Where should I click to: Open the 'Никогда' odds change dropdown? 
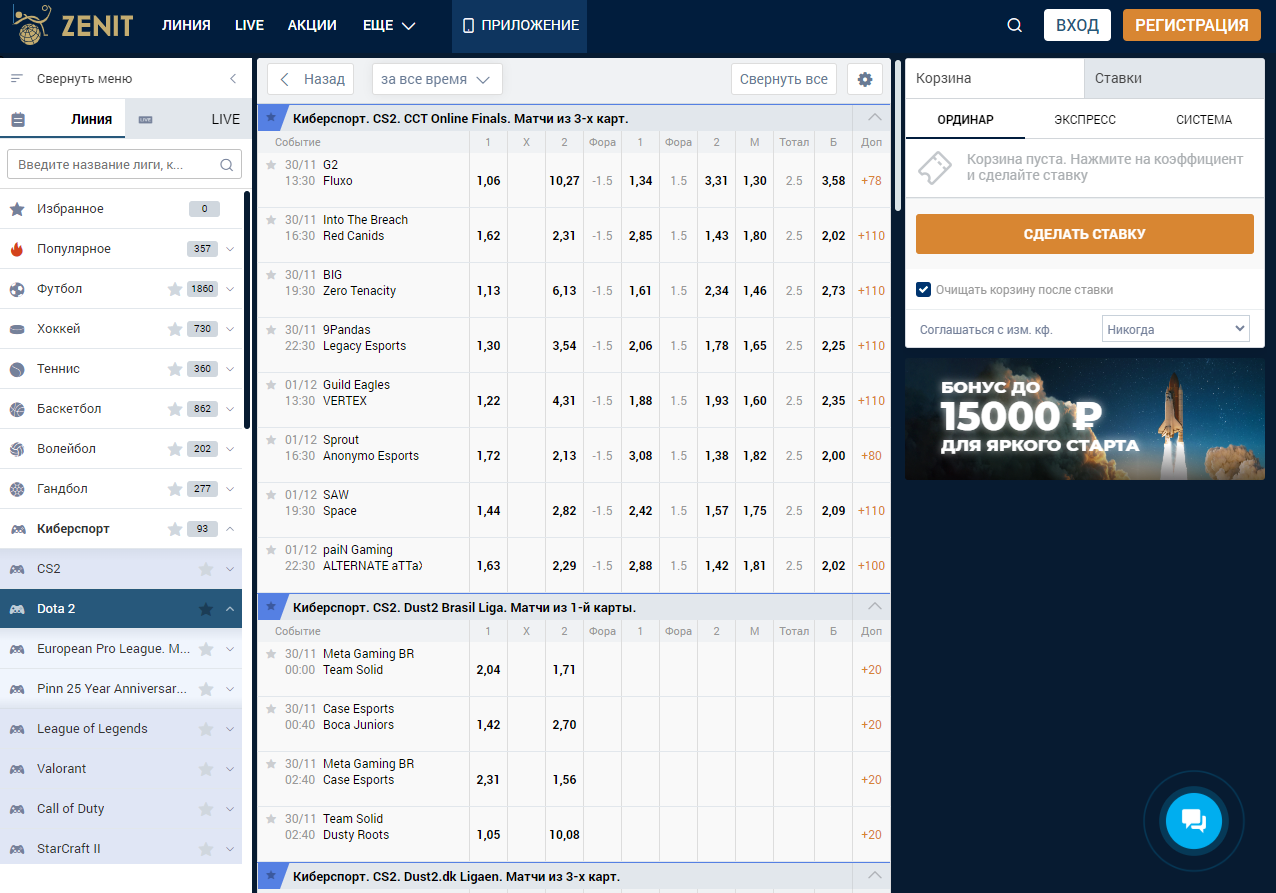tap(1176, 329)
